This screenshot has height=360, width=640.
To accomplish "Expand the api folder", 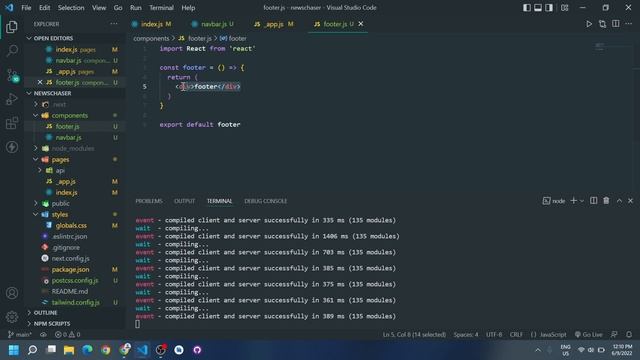I will tap(40, 171).
